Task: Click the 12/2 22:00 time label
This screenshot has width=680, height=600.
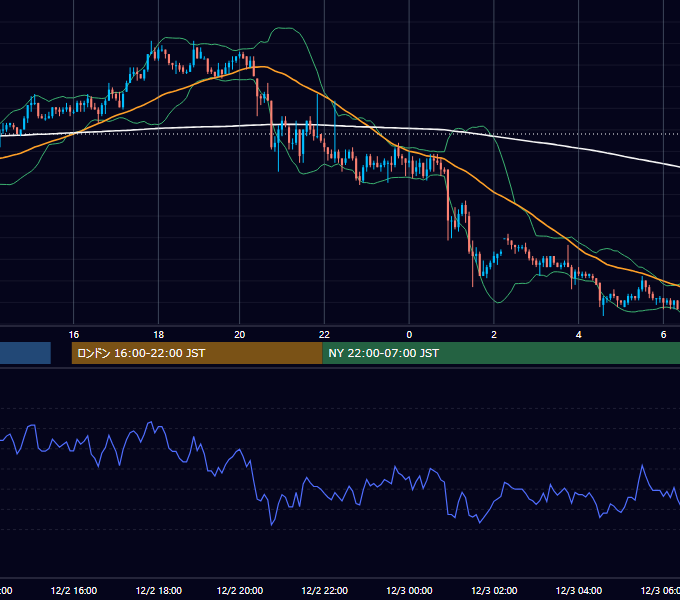Action: 324,590
